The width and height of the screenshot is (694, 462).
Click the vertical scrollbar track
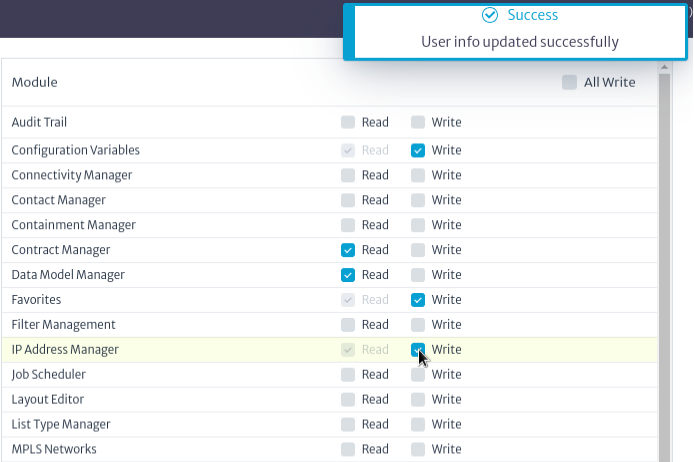[x=664, y=266]
